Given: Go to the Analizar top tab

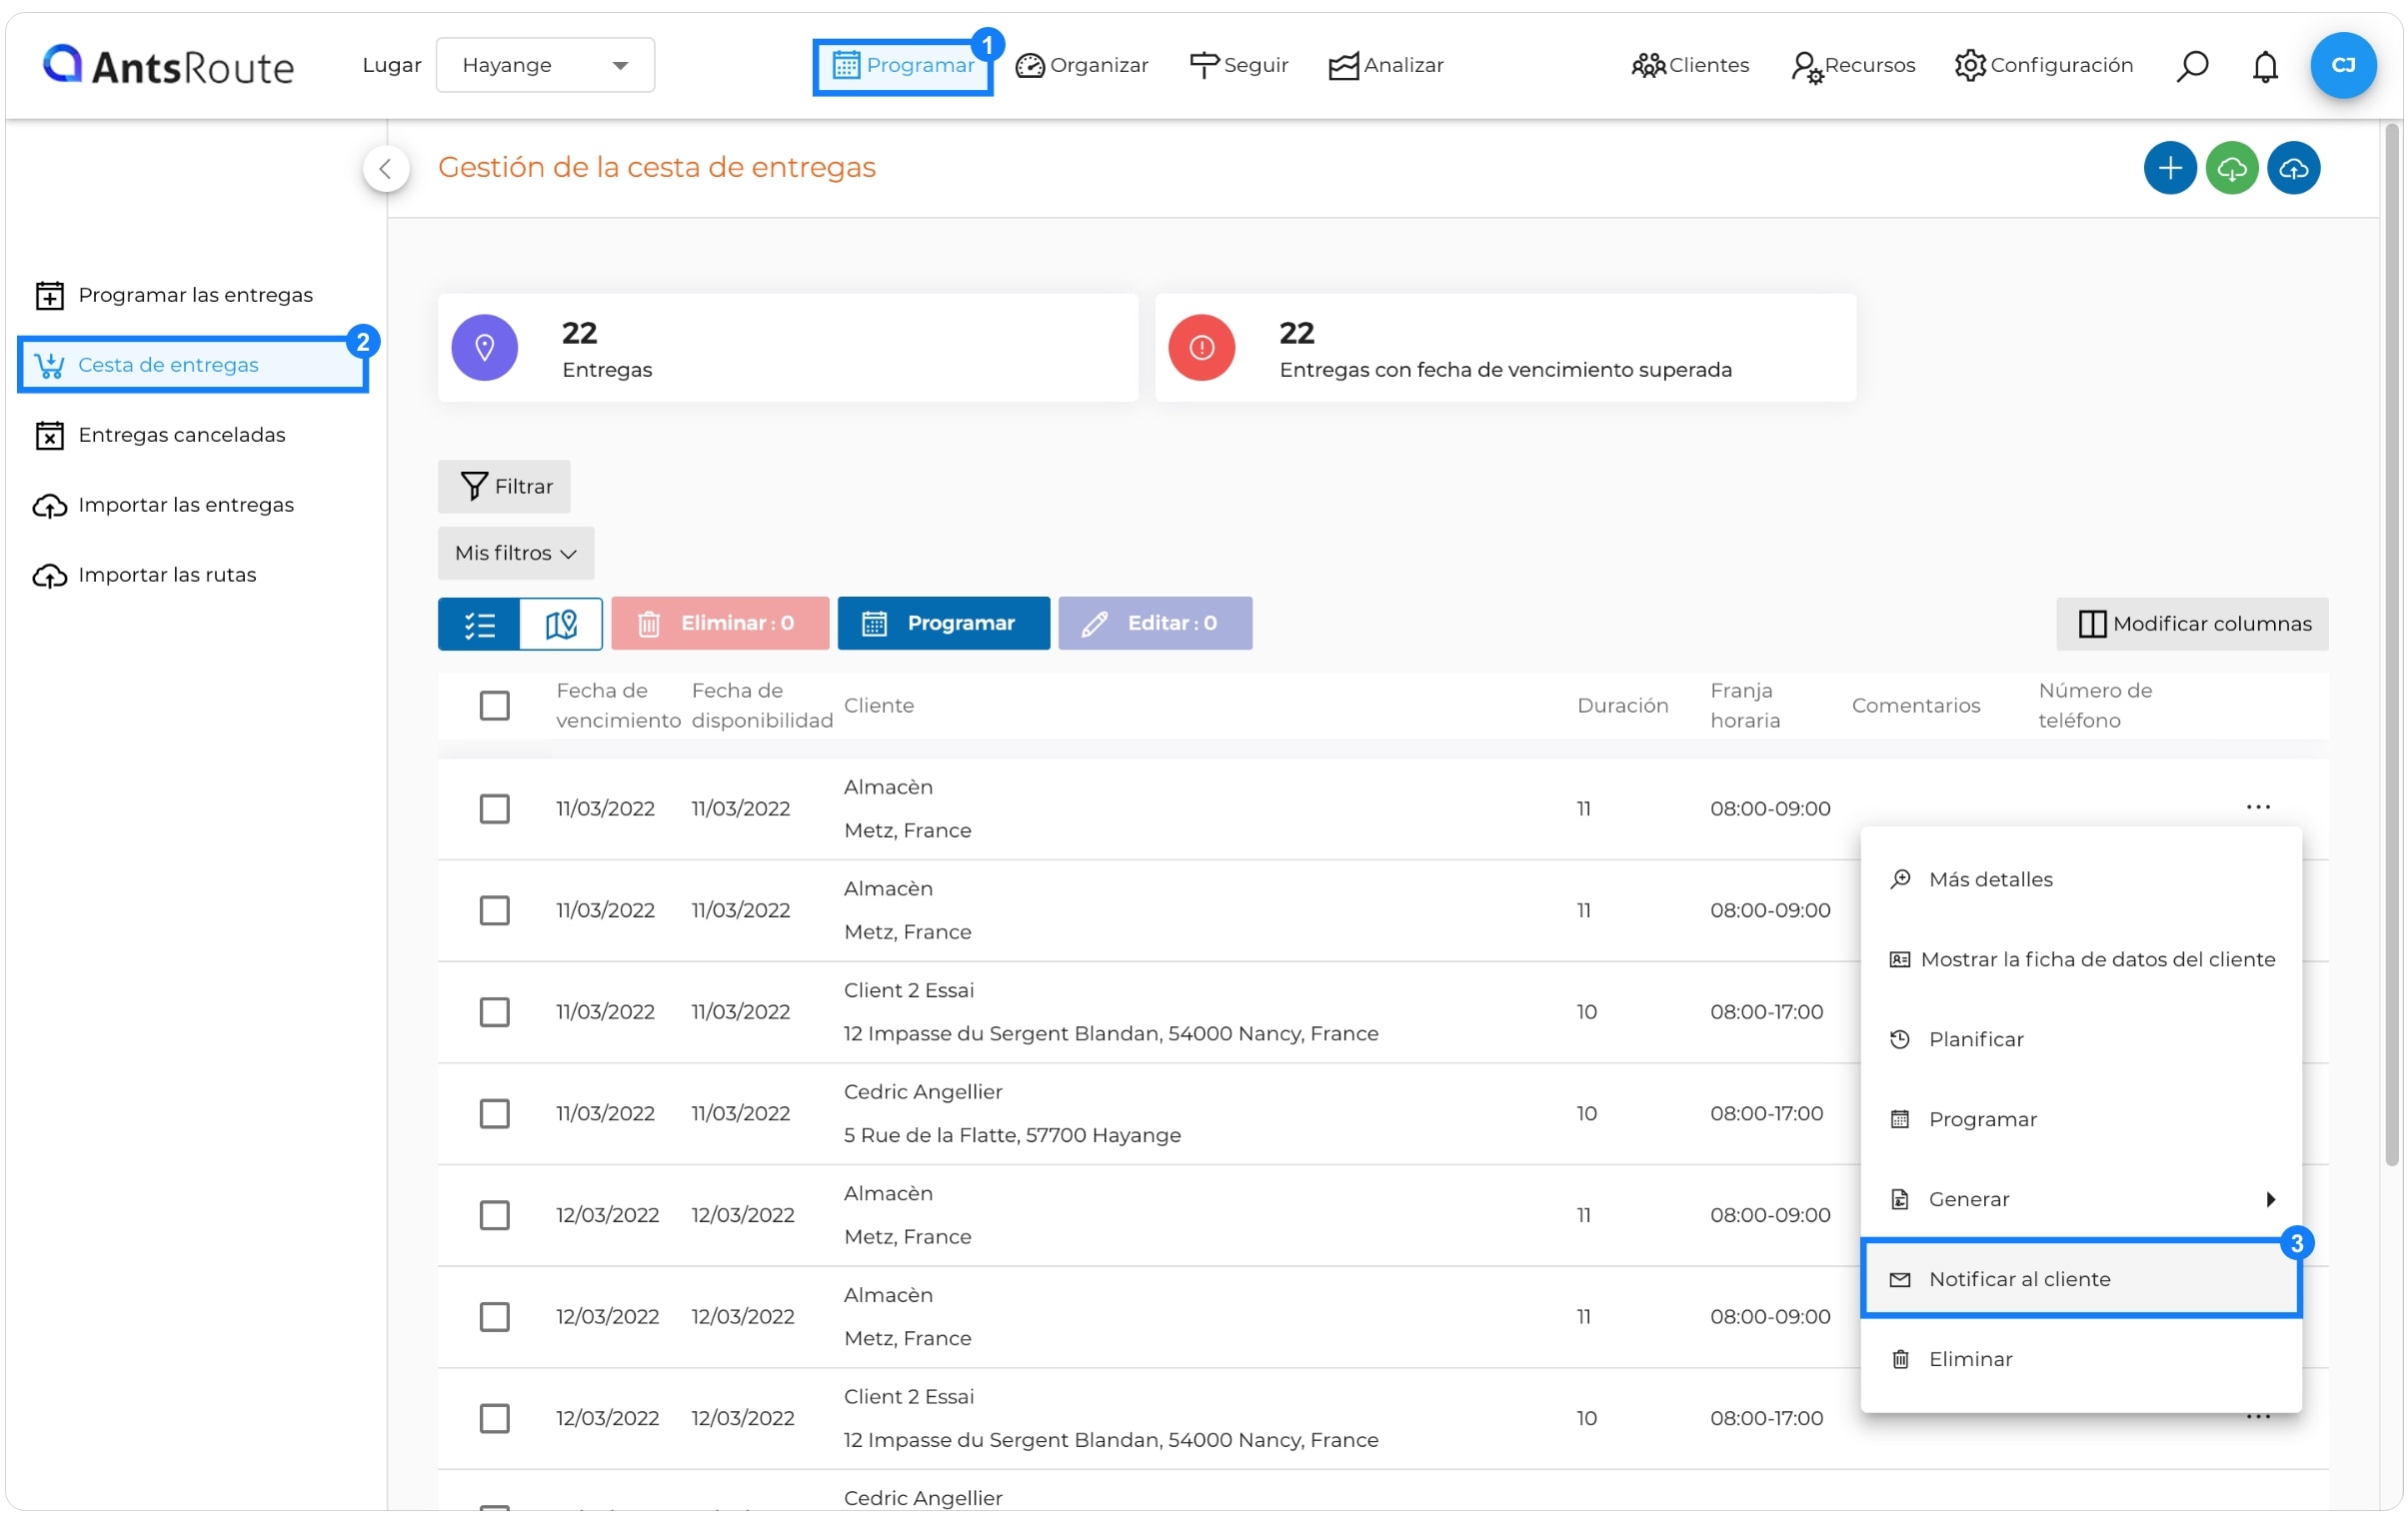Looking at the screenshot, I should [x=1385, y=66].
